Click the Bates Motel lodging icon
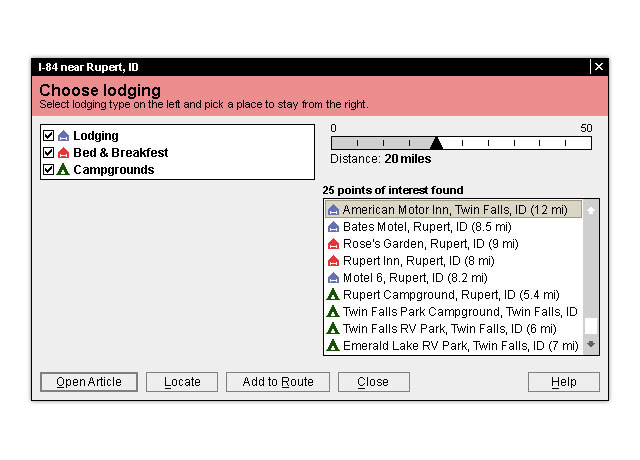Image resolution: width=640 pixels, height=460 pixels. (x=334, y=227)
